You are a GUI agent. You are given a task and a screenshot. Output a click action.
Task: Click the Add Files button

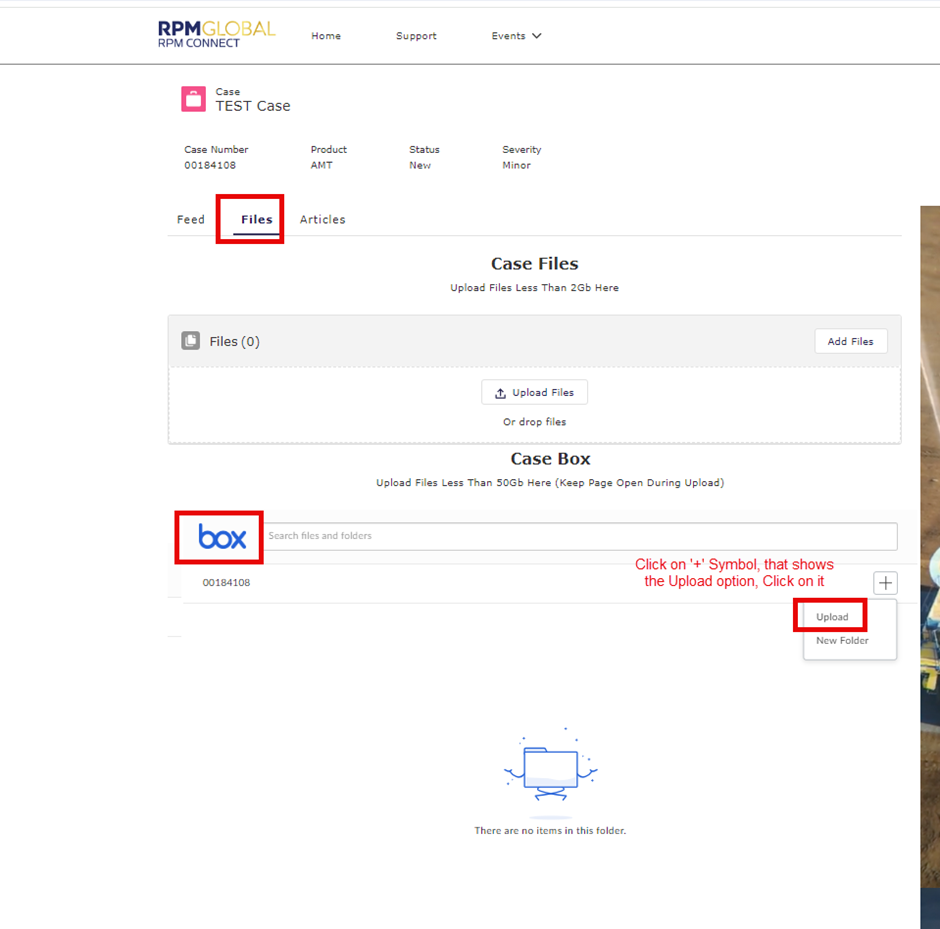(851, 341)
